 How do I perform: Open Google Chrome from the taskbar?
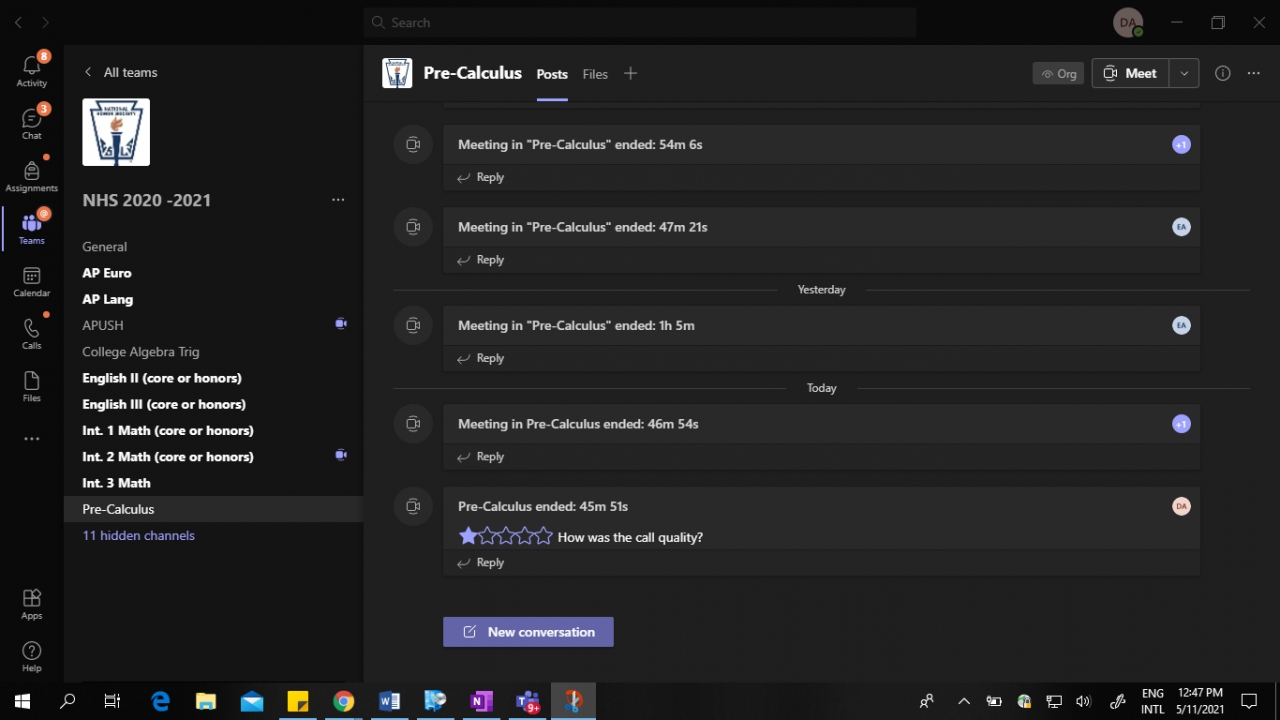[x=343, y=701]
